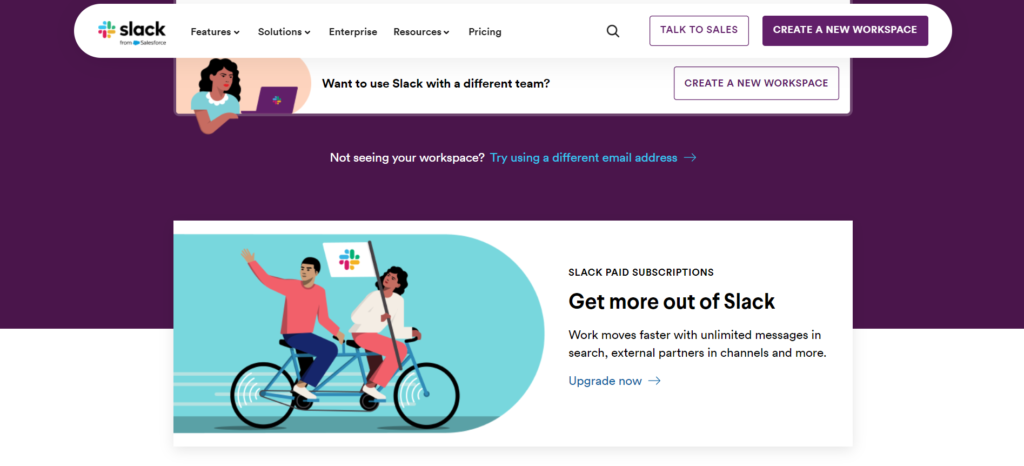Image resolution: width=1024 pixels, height=466 pixels.
Task: Go to the Pricing page
Action: tap(485, 31)
